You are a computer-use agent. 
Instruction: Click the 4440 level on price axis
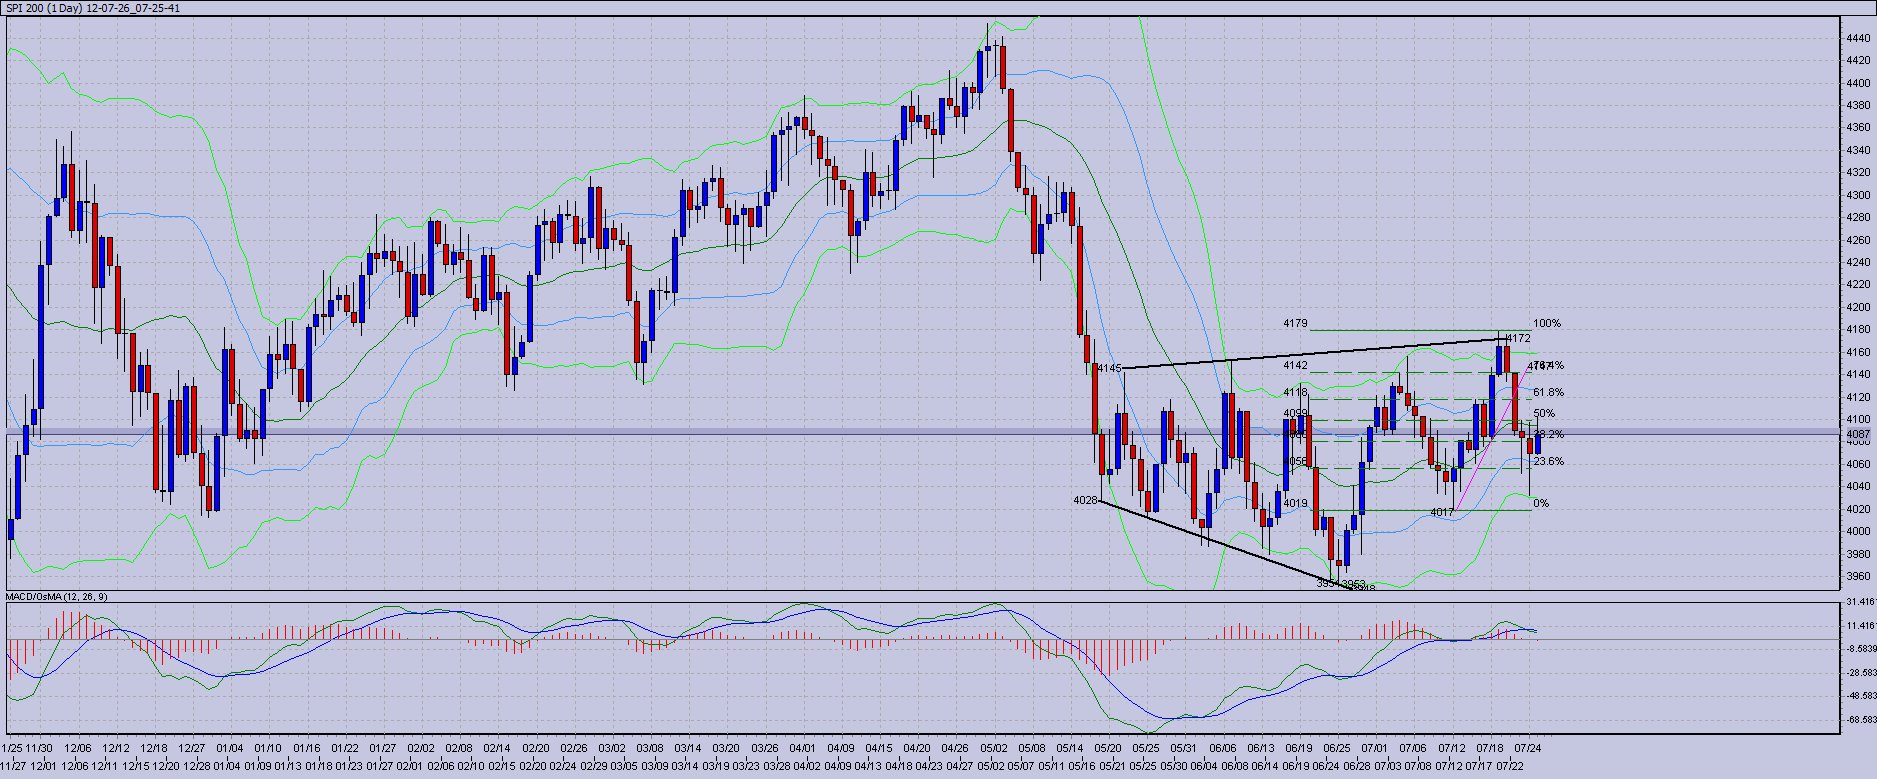tap(1858, 38)
